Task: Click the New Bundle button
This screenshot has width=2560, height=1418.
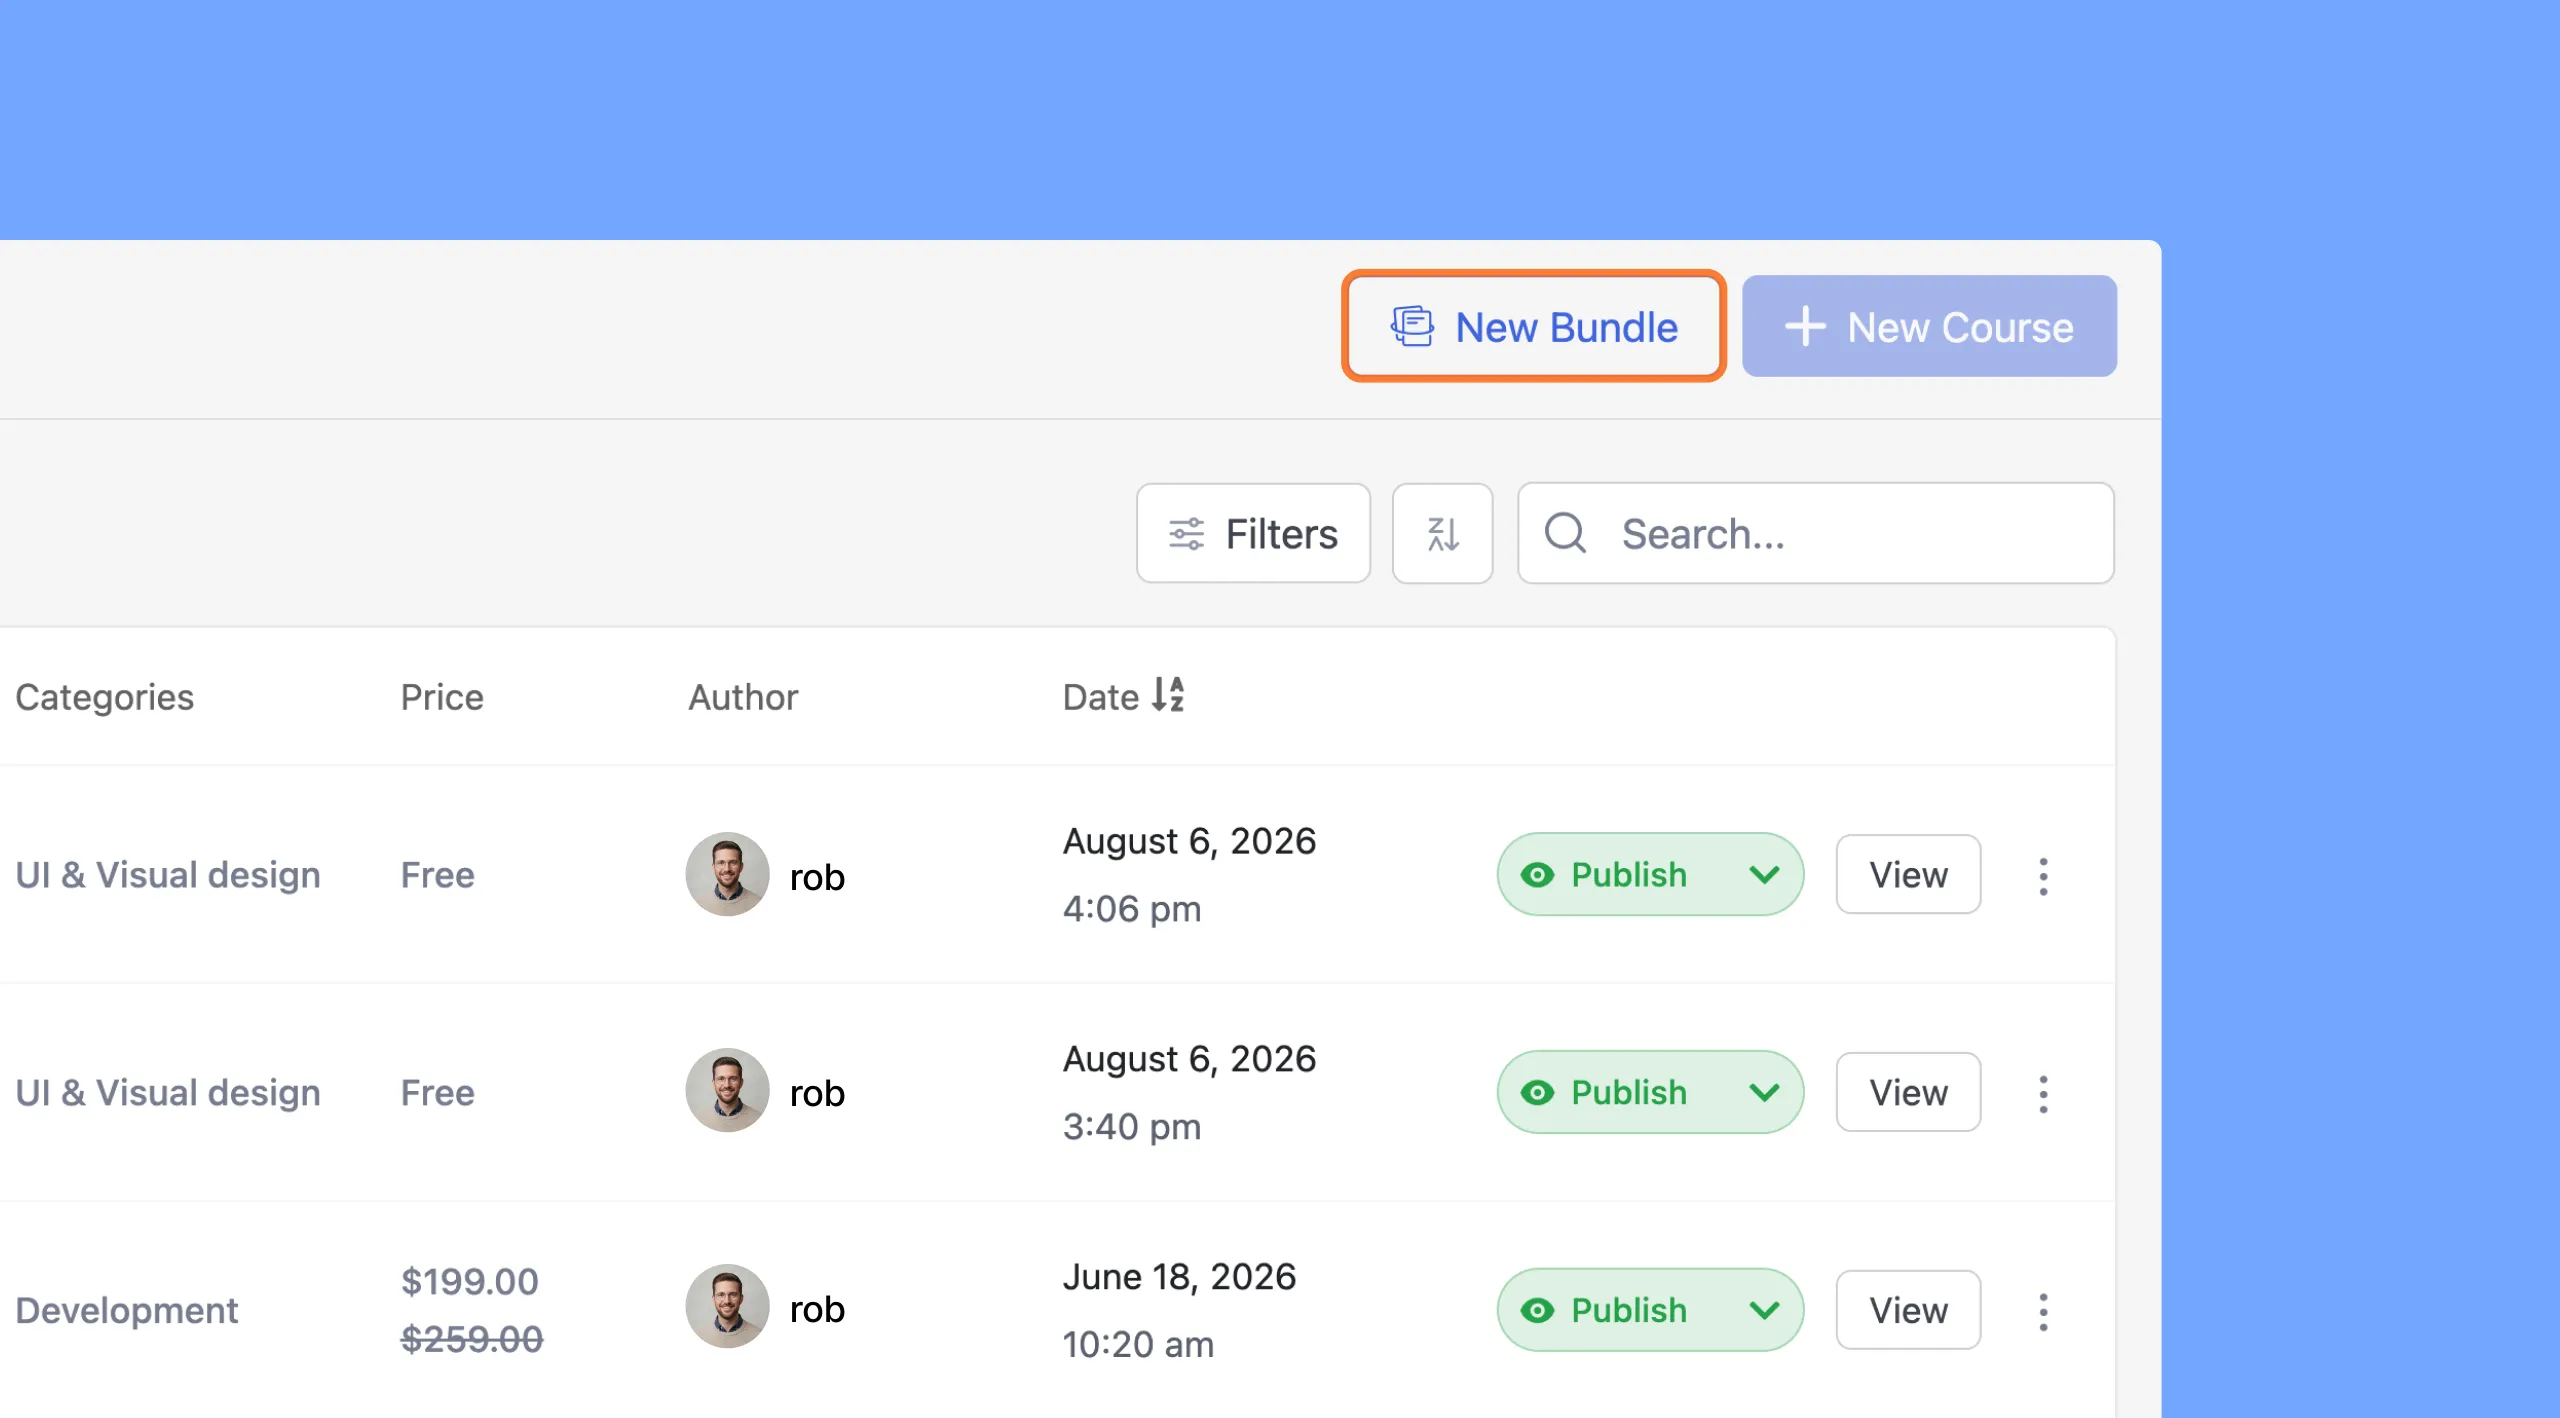Action: pos(1533,326)
